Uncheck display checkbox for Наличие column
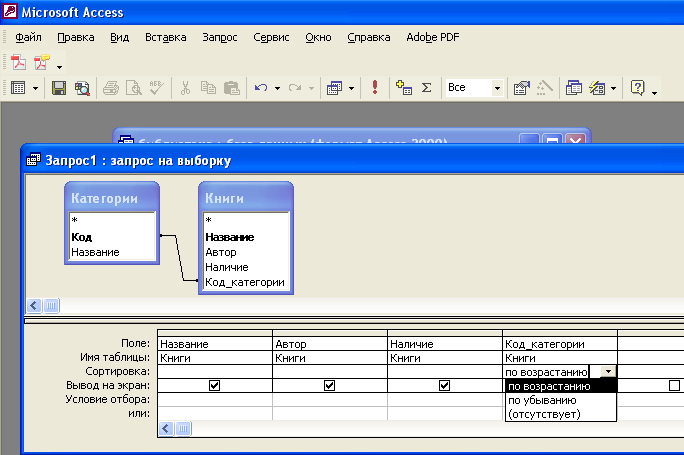The image size is (684, 455). 444,386
